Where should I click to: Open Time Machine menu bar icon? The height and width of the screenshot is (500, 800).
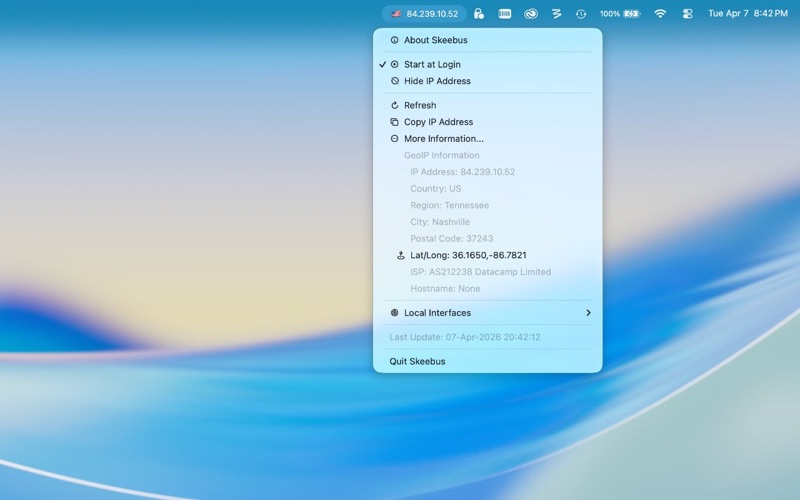click(x=581, y=14)
